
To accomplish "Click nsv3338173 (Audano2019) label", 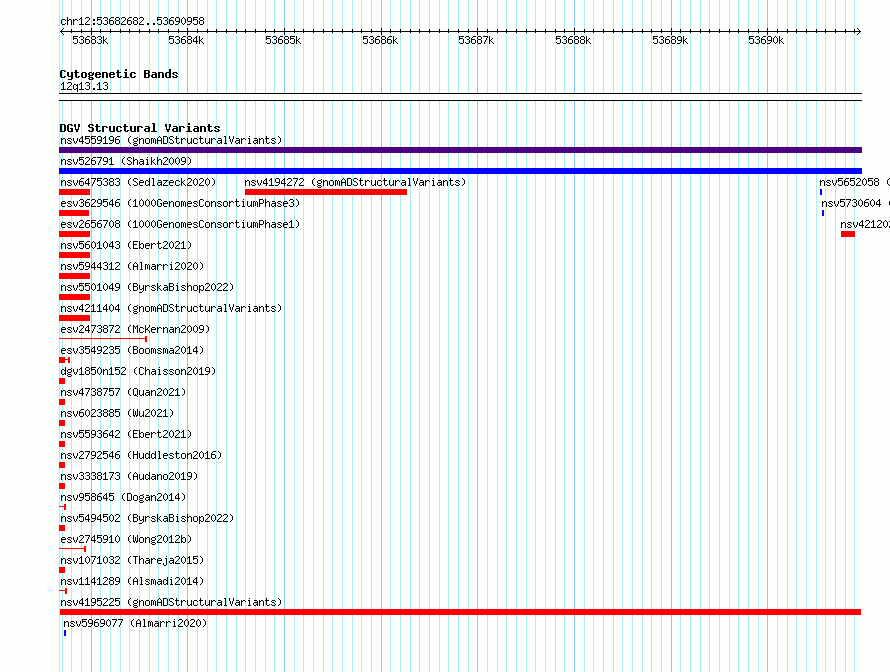I will tap(129, 476).
